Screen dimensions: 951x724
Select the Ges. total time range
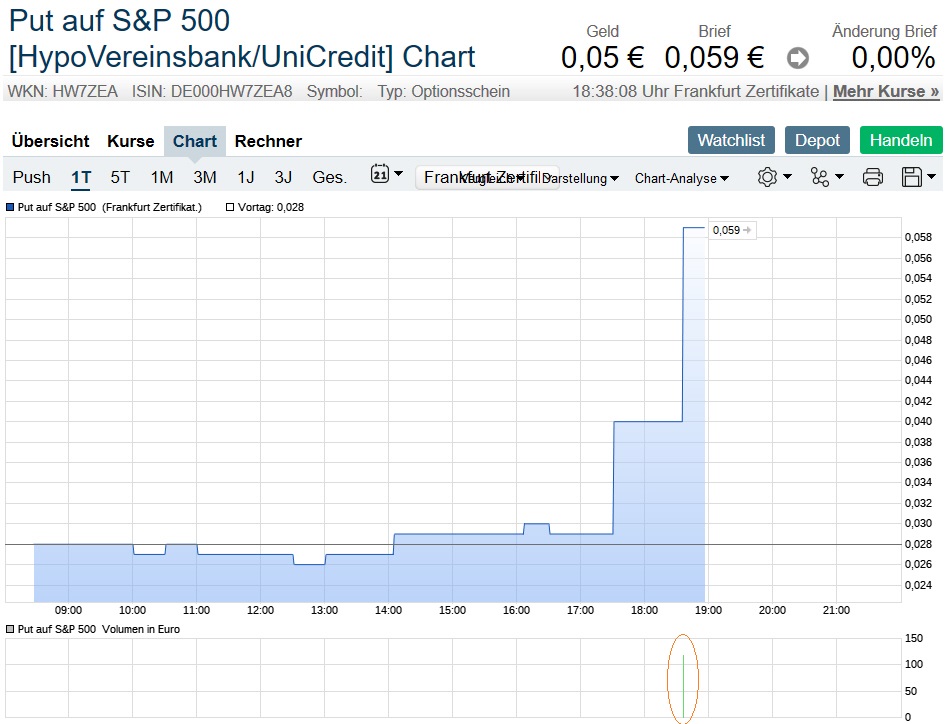pyautogui.click(x=329, y=177)
